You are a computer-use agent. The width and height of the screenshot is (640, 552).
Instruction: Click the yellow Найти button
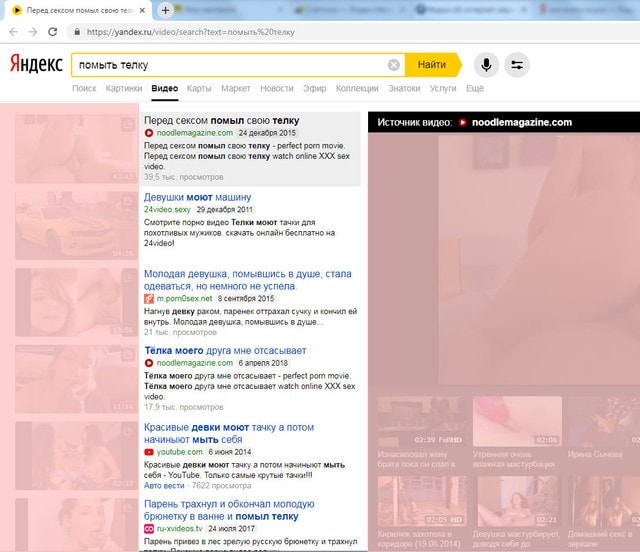433,65
